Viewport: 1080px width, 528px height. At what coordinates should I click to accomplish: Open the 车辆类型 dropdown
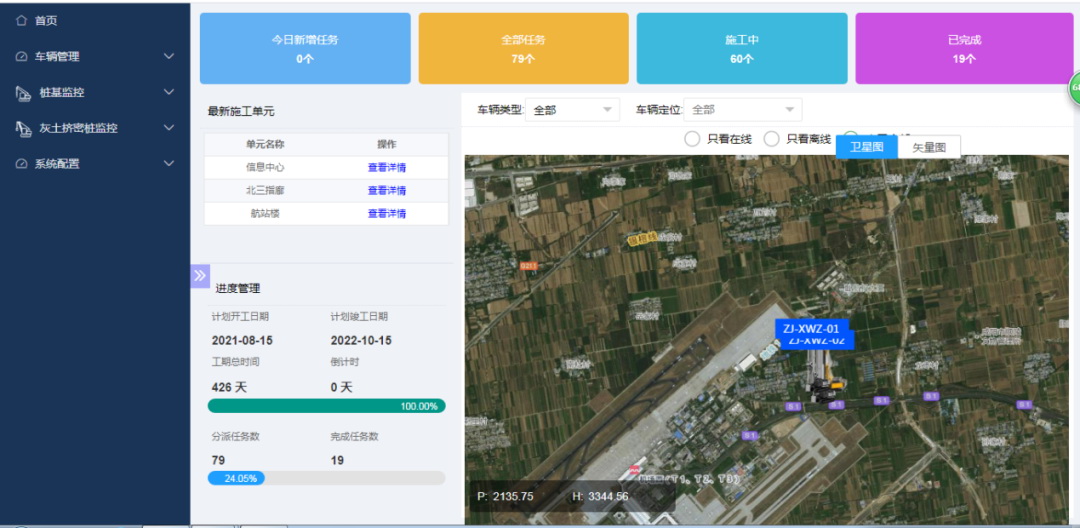pyautogui.click(x=572, y=110)
